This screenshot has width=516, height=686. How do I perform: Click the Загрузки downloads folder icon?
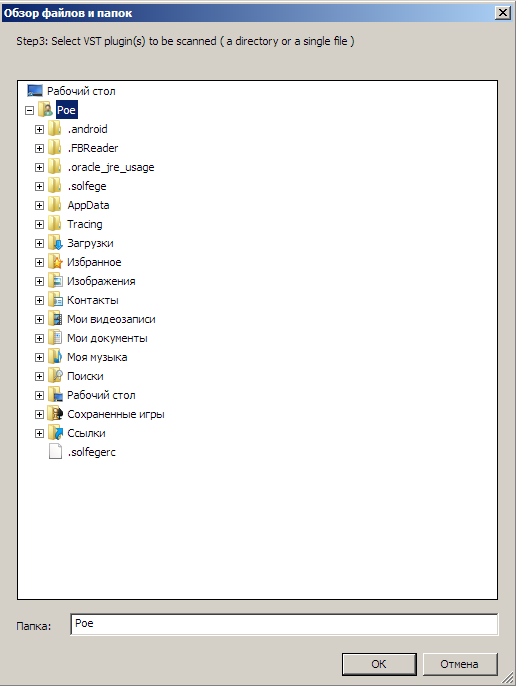point(55,243)
